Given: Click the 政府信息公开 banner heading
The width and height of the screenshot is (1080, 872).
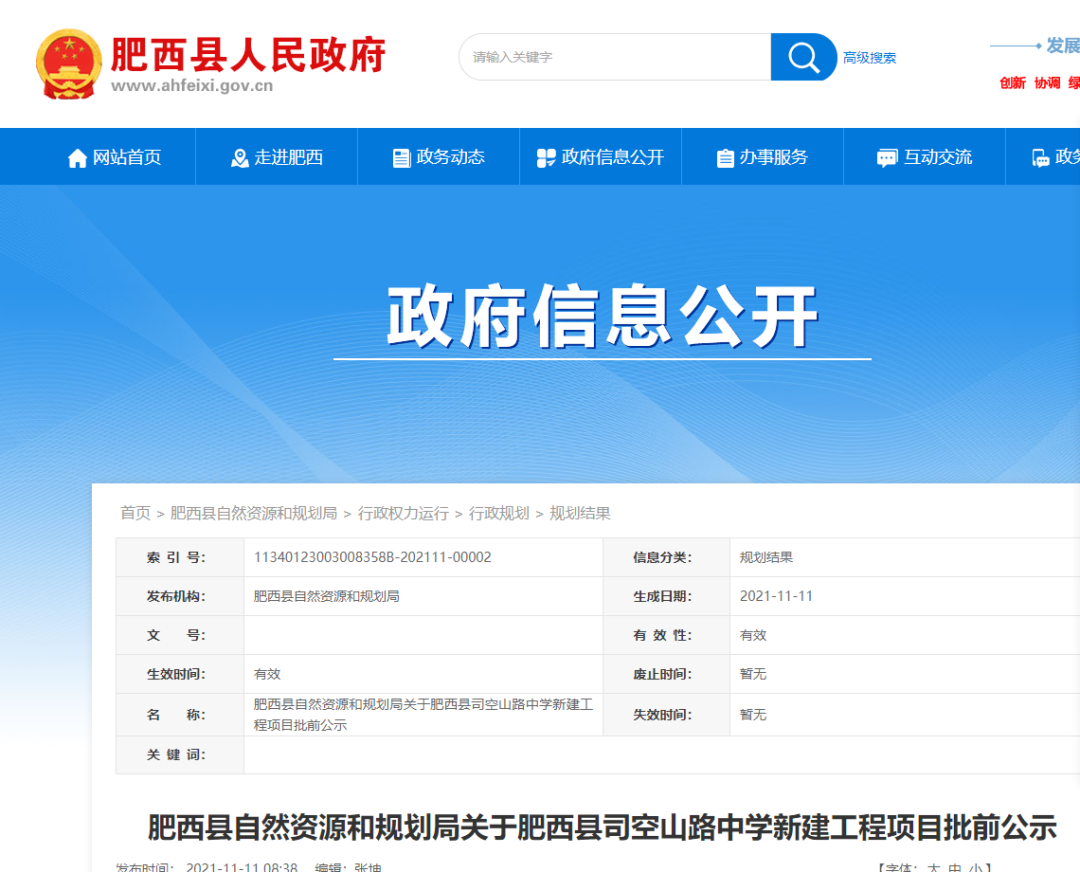Looking at the screenshot, I should (602, 316).
